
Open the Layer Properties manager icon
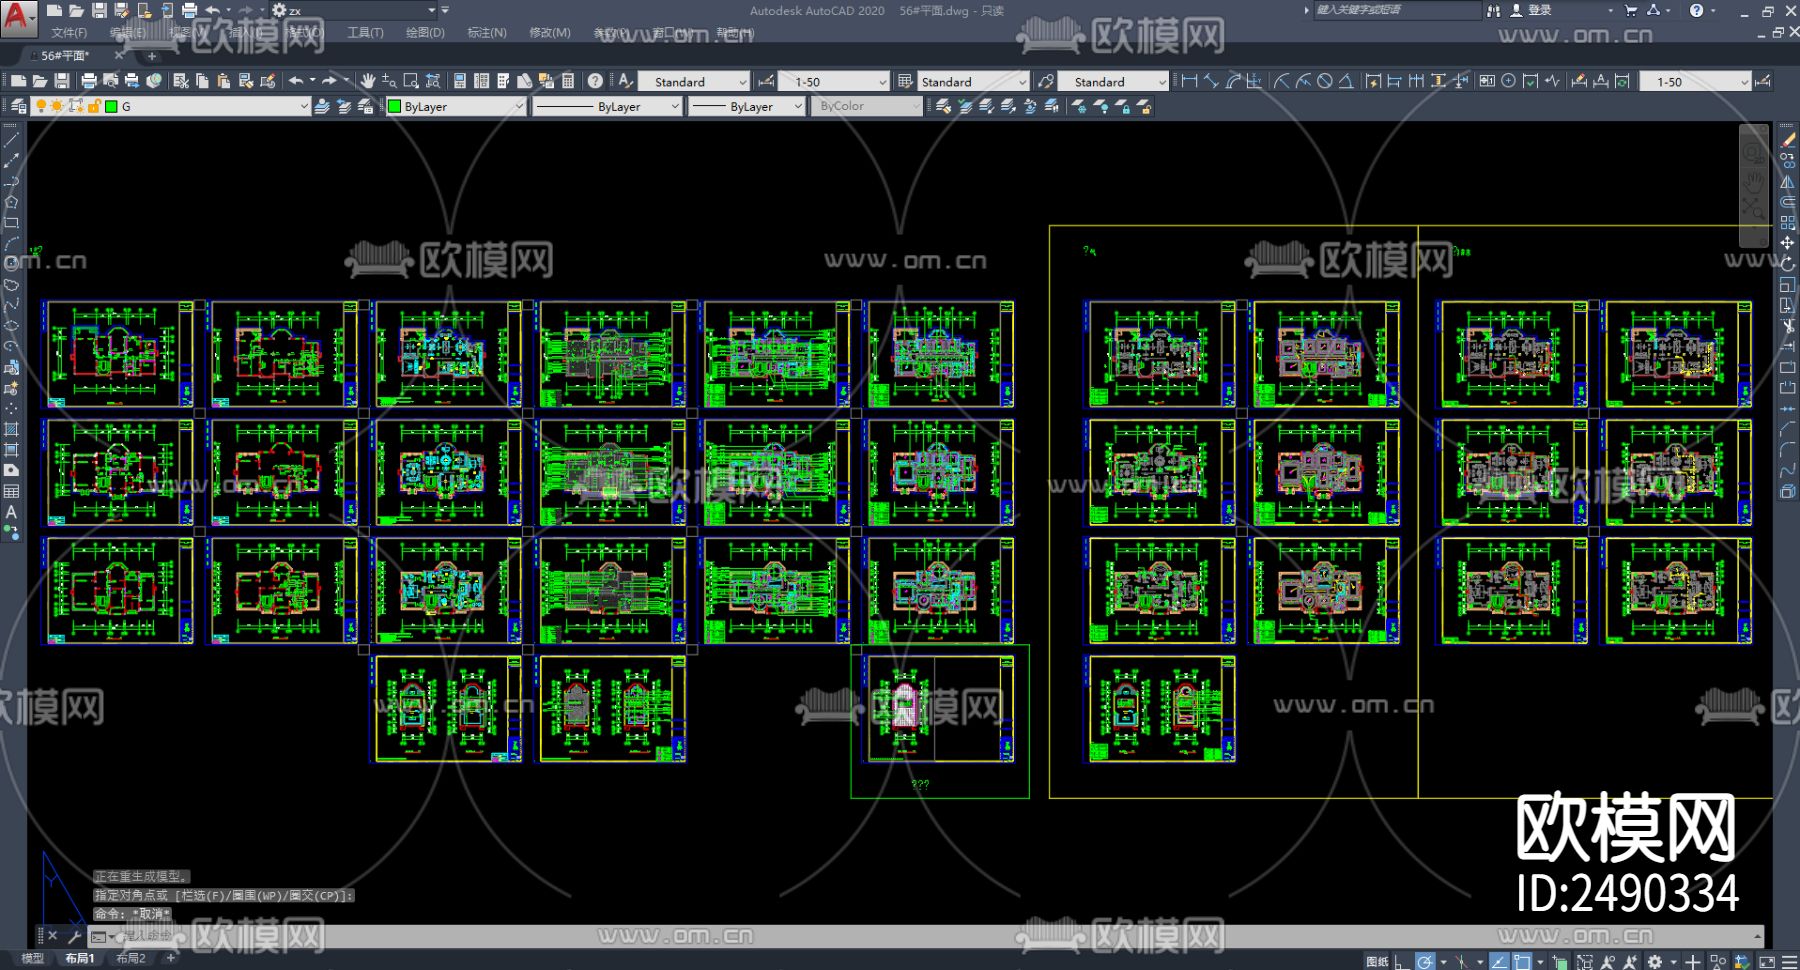18,106
